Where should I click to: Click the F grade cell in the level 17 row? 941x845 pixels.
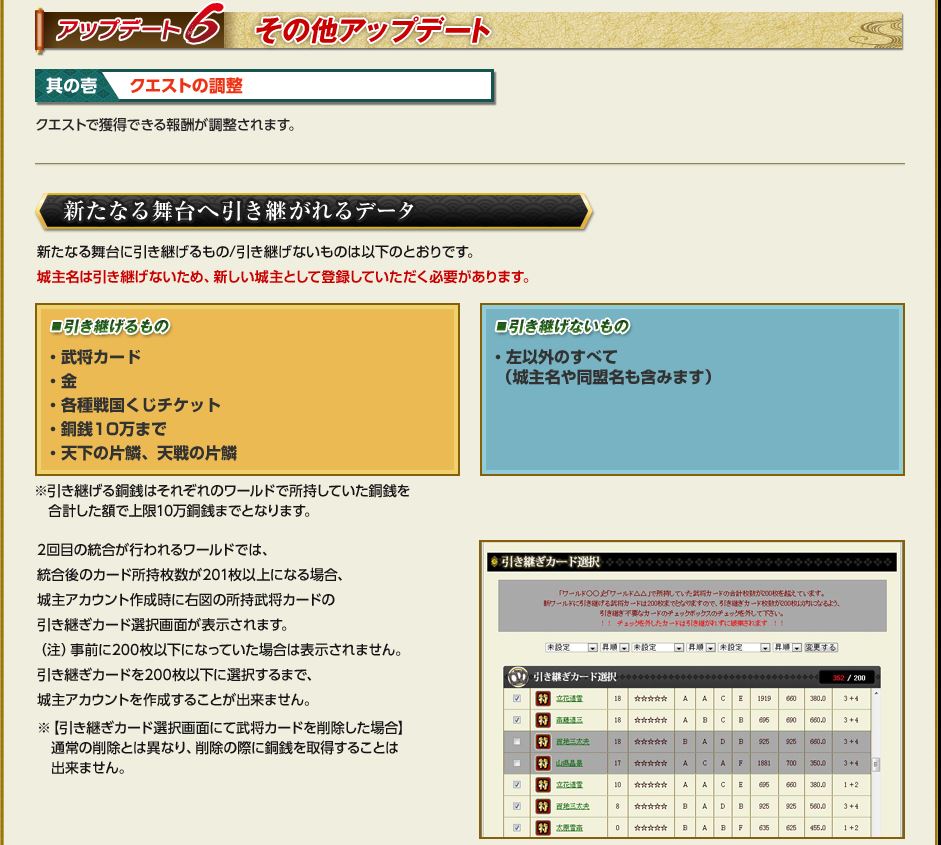tap(741, 763)
